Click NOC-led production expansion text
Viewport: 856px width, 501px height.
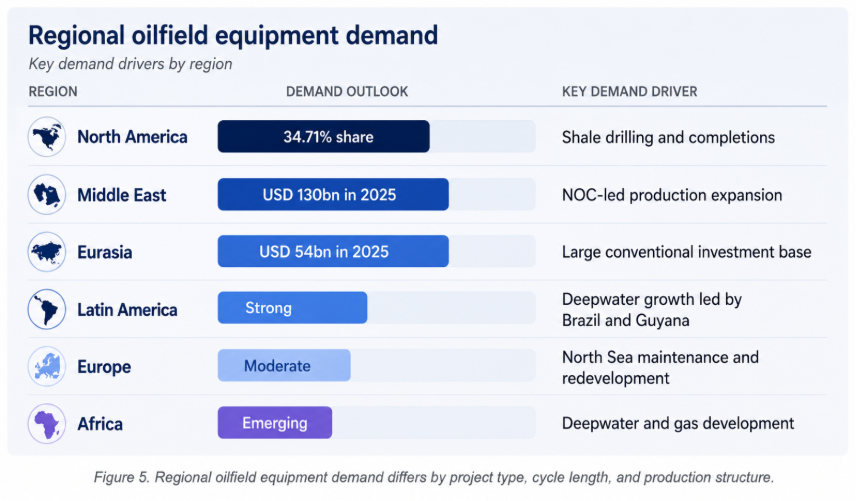click(672, 195)
